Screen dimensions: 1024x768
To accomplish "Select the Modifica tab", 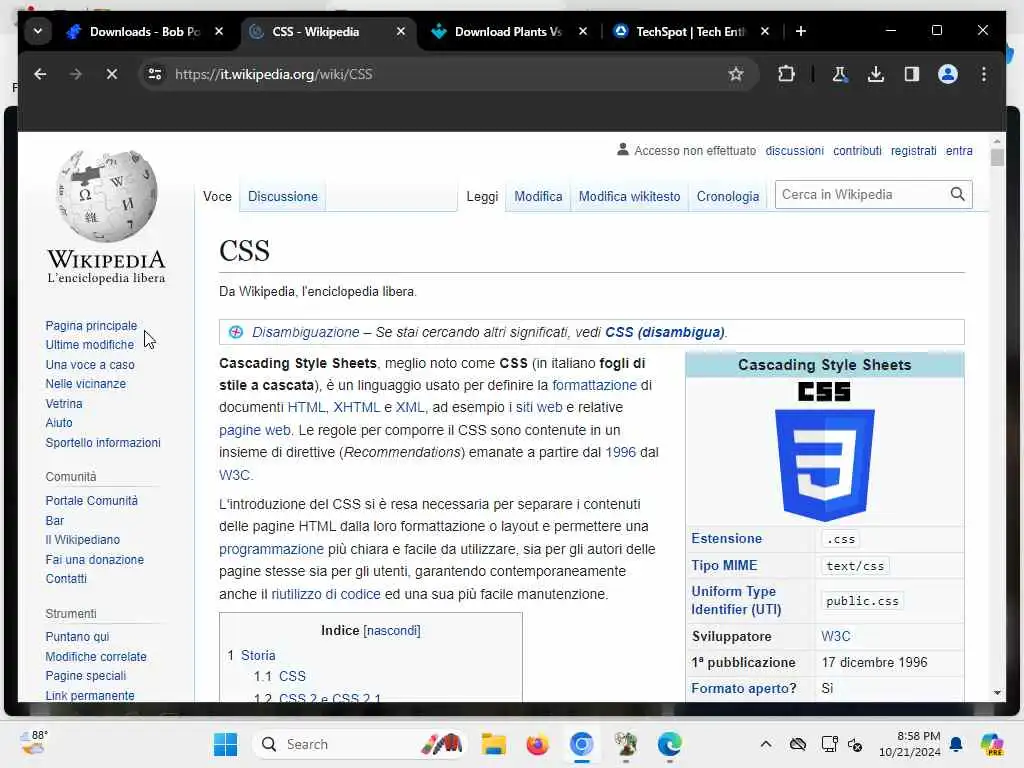I will tap(538, 197).
